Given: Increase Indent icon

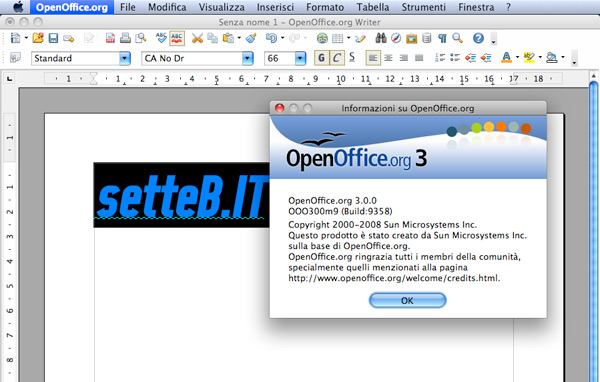Looking at the screenshot, I should point(486,58).
